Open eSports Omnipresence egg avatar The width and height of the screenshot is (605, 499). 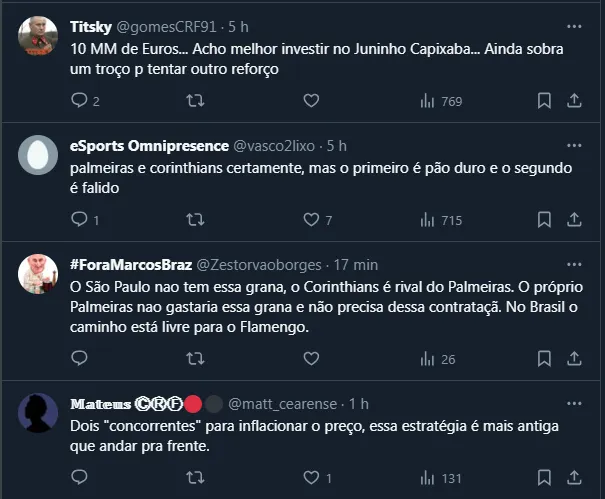pos(37,157)
